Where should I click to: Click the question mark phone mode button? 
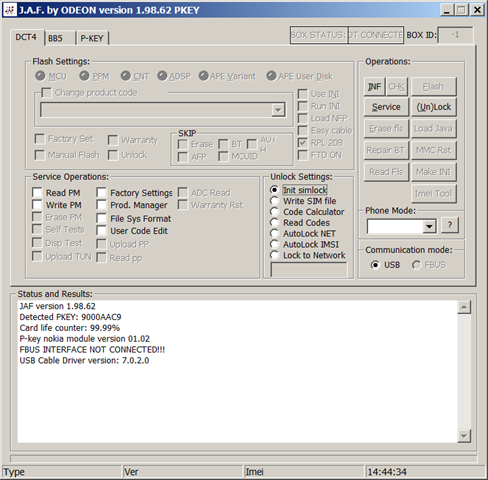point(450,225)
